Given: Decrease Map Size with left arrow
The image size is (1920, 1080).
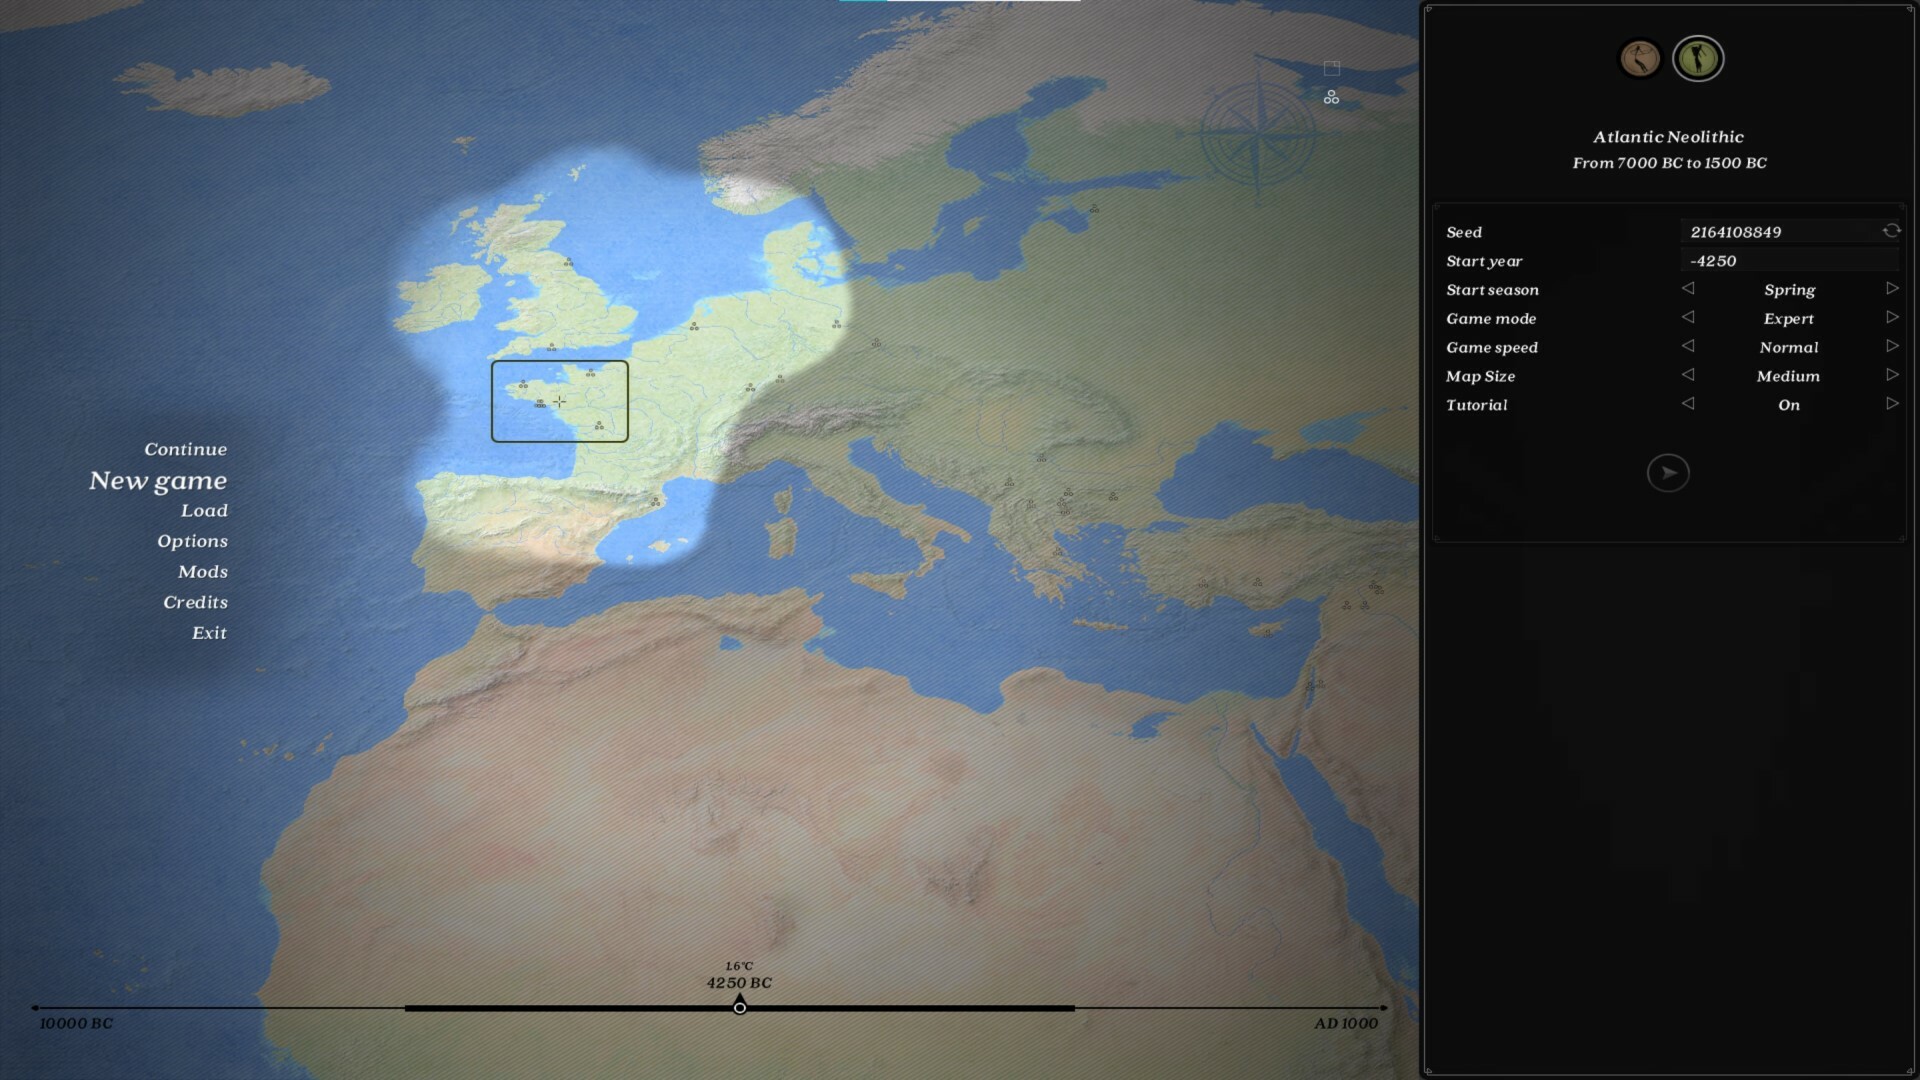Looking at the screenshot, I should [1688, 375].
